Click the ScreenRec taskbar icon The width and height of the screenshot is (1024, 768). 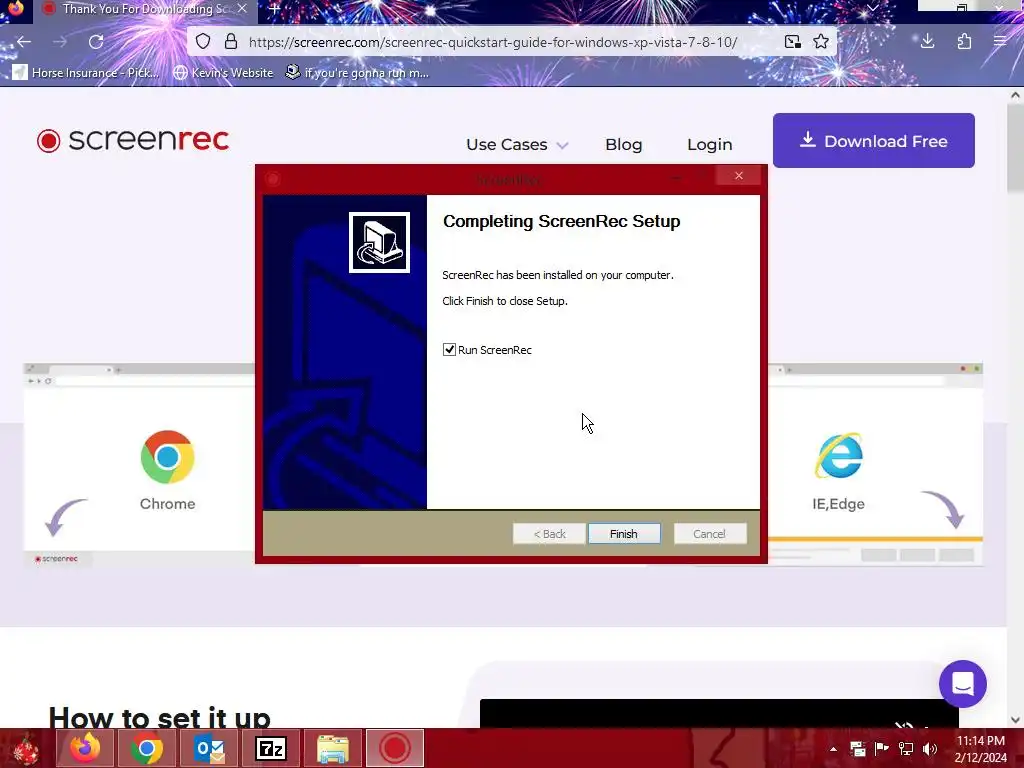pos(394,748)
